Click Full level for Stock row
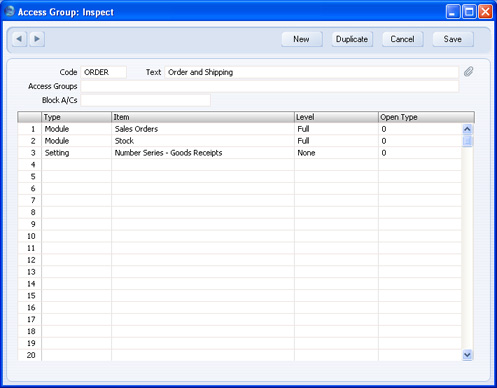Screen dimensions: 497x388 point(336,141)
